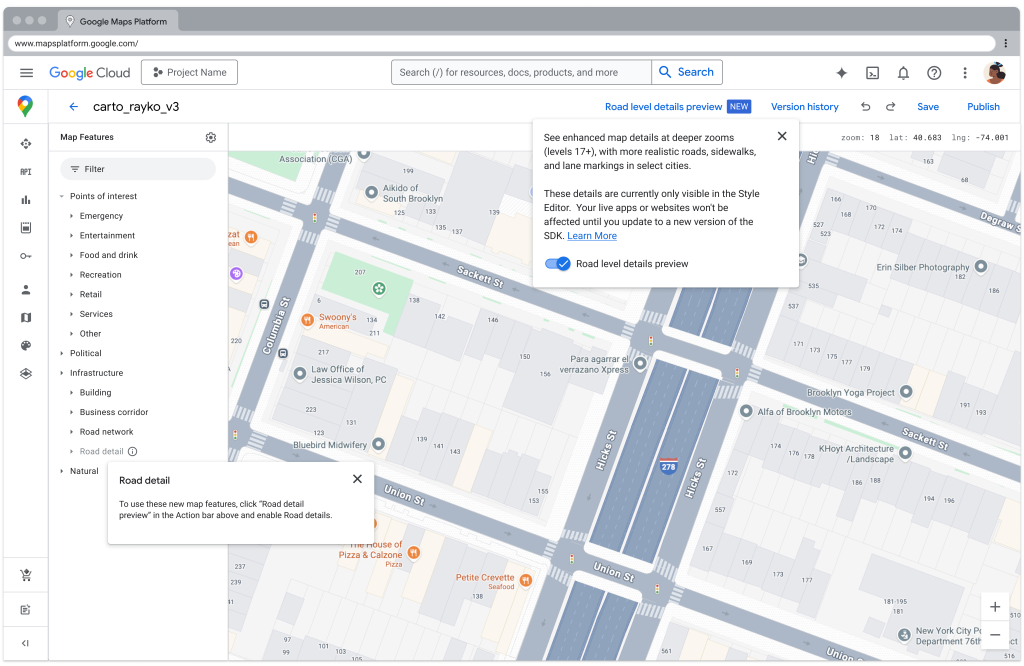Expand the Food and drink category

click(72, 255)
